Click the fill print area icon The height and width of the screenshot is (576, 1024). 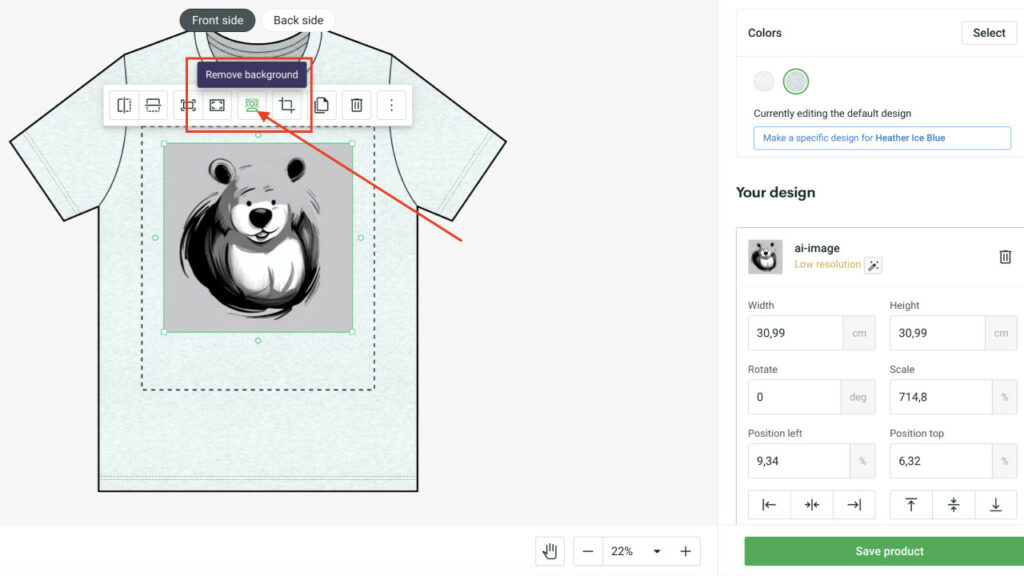pos(217,105)
